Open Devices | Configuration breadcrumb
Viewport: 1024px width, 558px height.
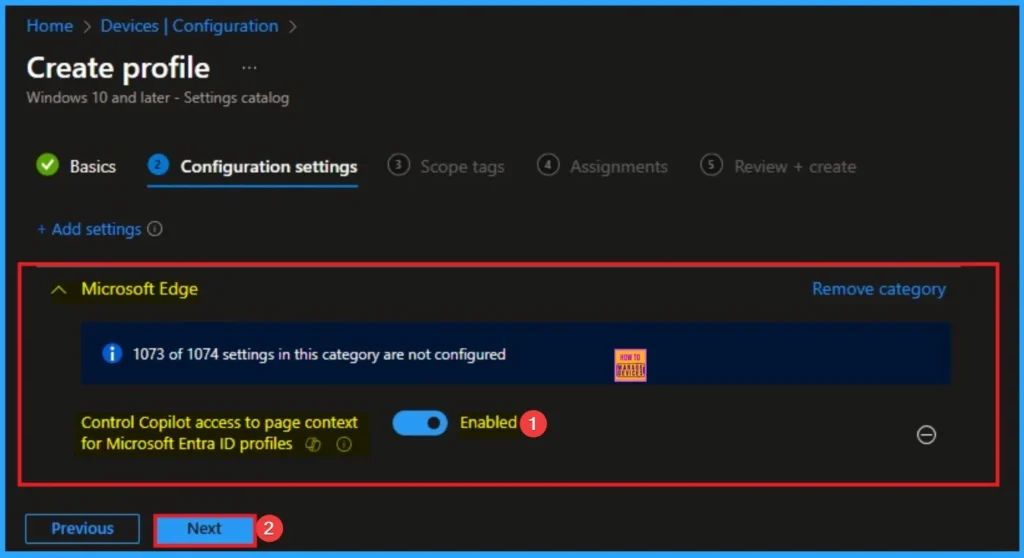click(189, 26)
